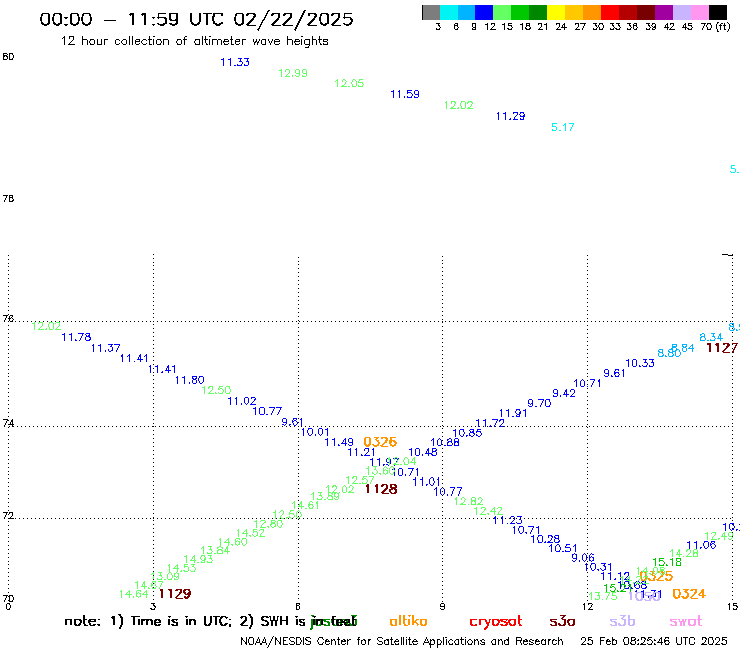The height and width of the screenshot is (650, 740).
Task: Click the green wave height value 14.52
Action: click(251, 533)
